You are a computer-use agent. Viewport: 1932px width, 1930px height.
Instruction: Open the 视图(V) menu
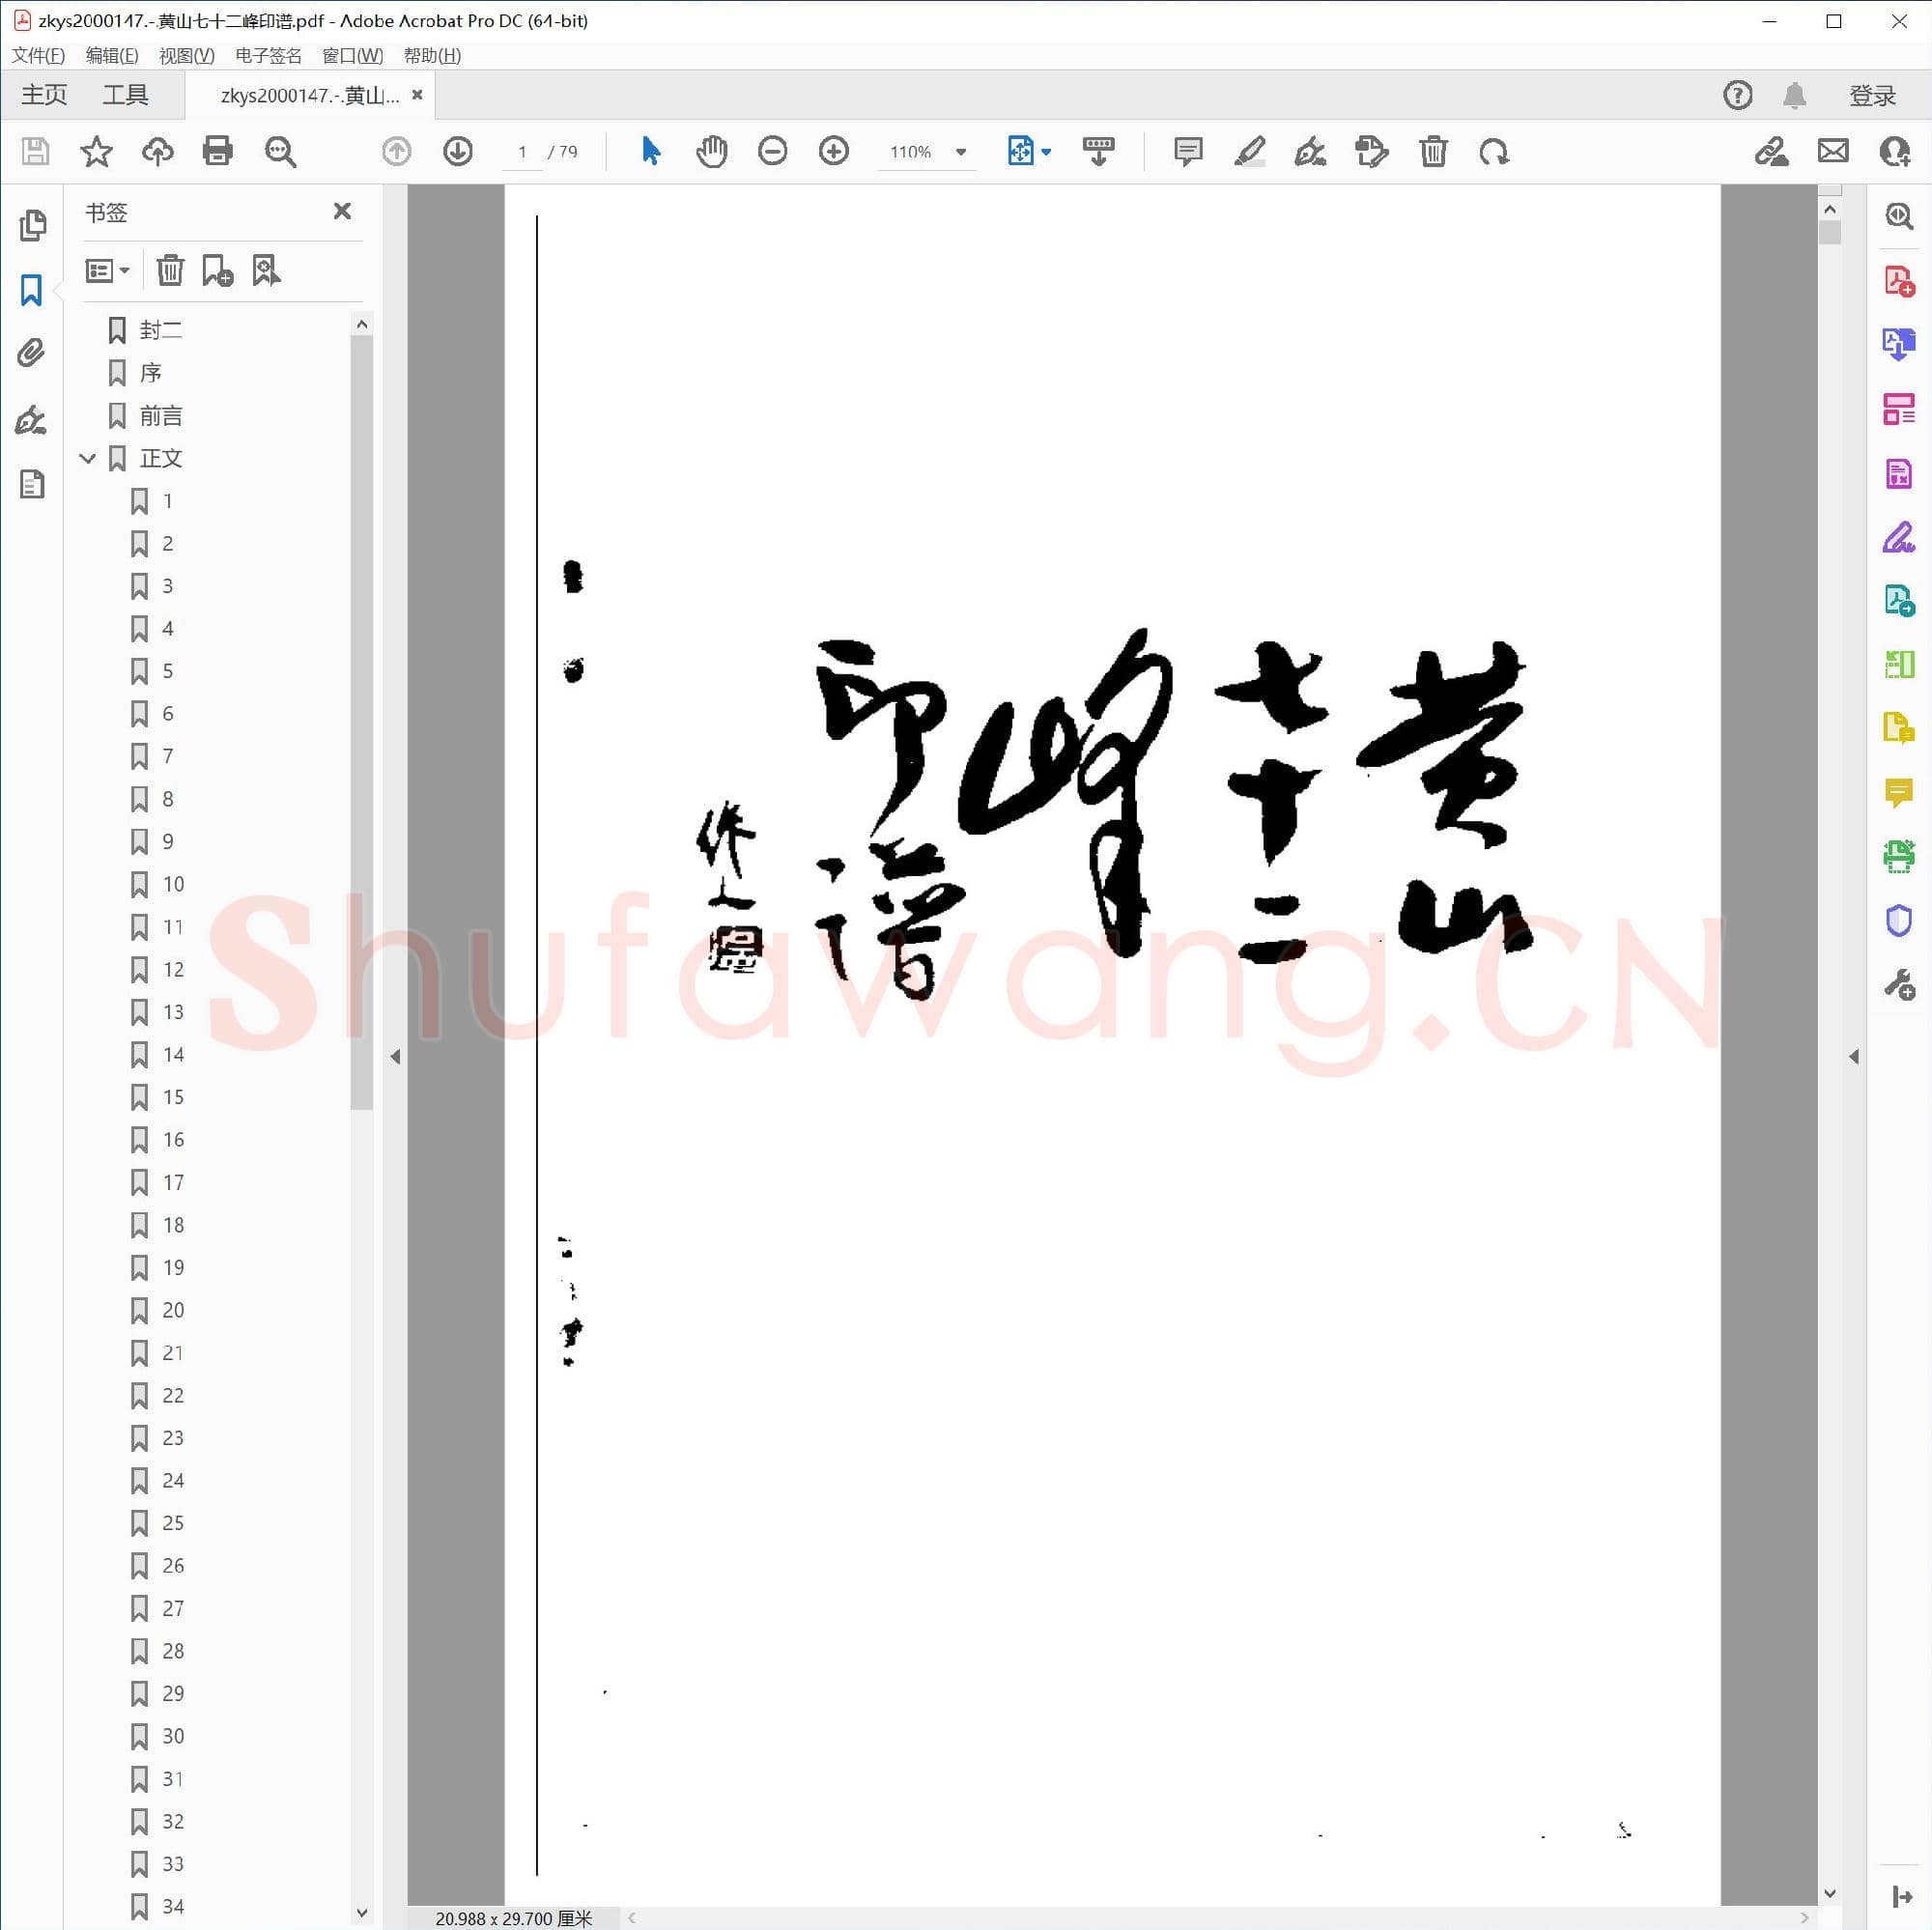tap(186, 55)
